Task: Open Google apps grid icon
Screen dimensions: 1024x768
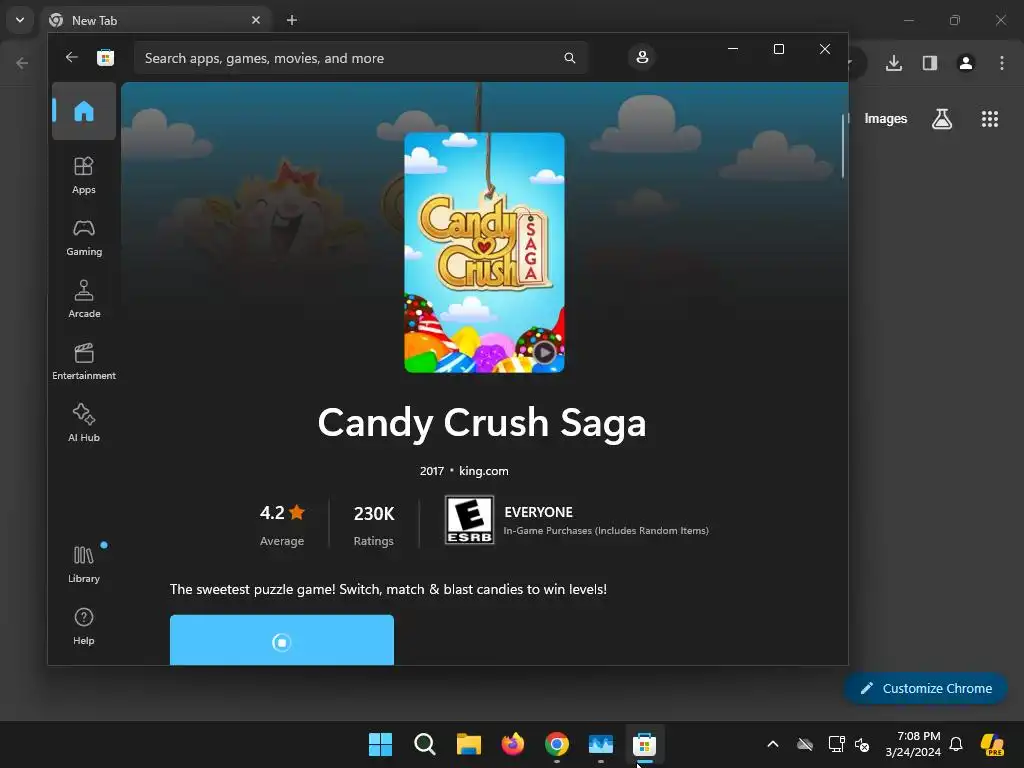Action: click(989, 119)
